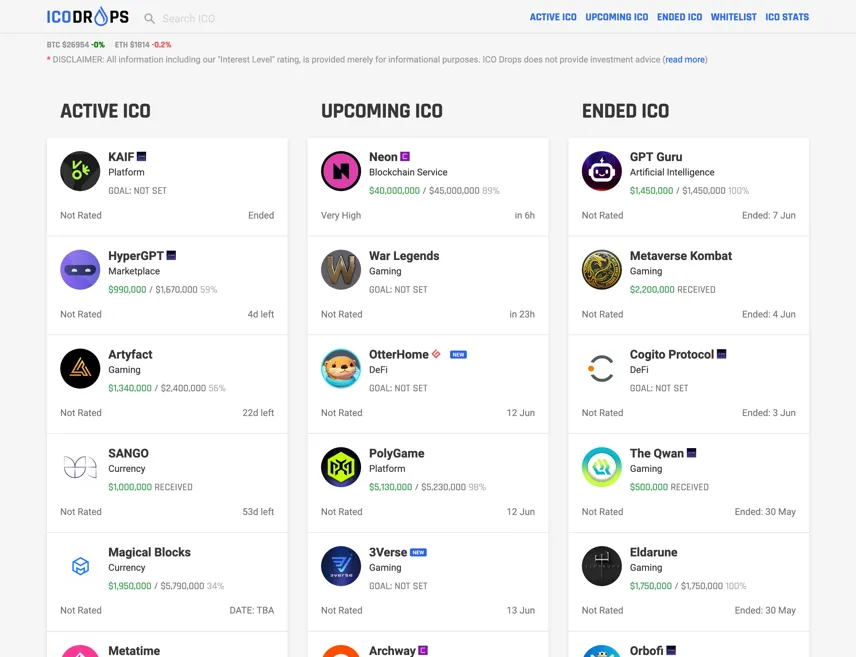Go to the UPCOMING ICO nav tab
This screenshot has width=856, height=657.
pyautogui.click(x=617, y=17)
